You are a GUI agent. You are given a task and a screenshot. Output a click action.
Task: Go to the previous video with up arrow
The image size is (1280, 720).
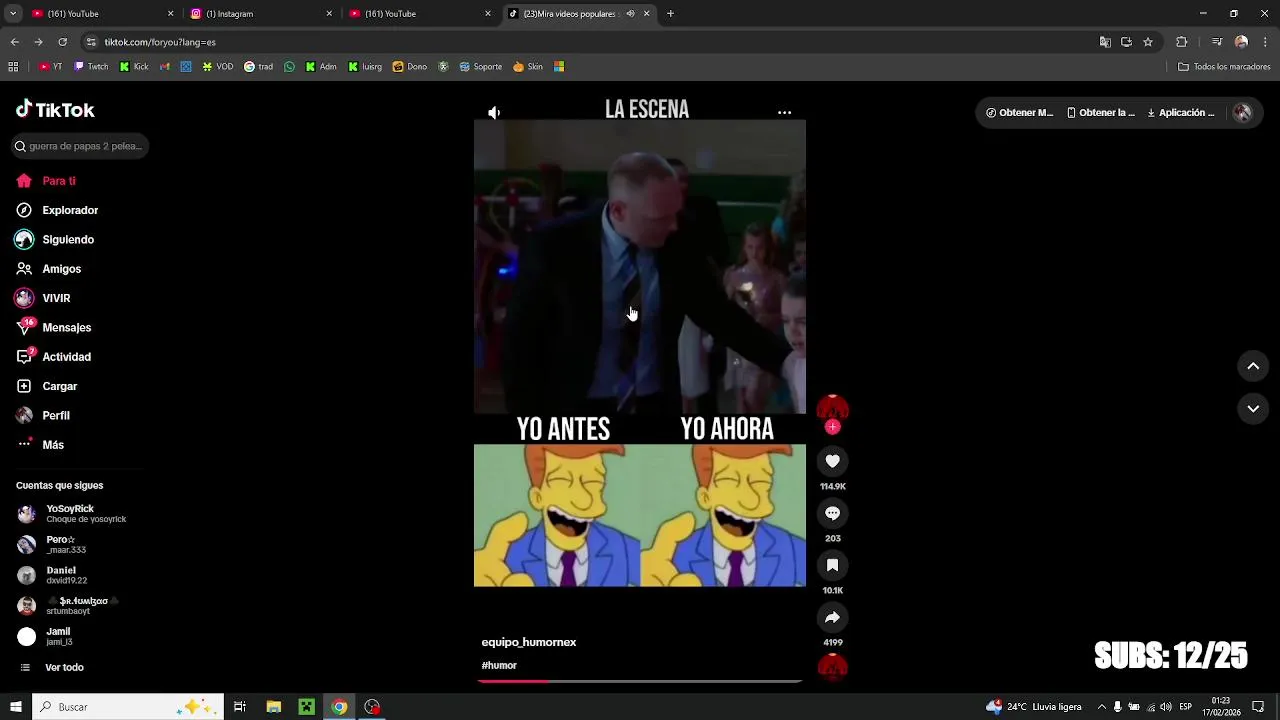(1253, 366)
